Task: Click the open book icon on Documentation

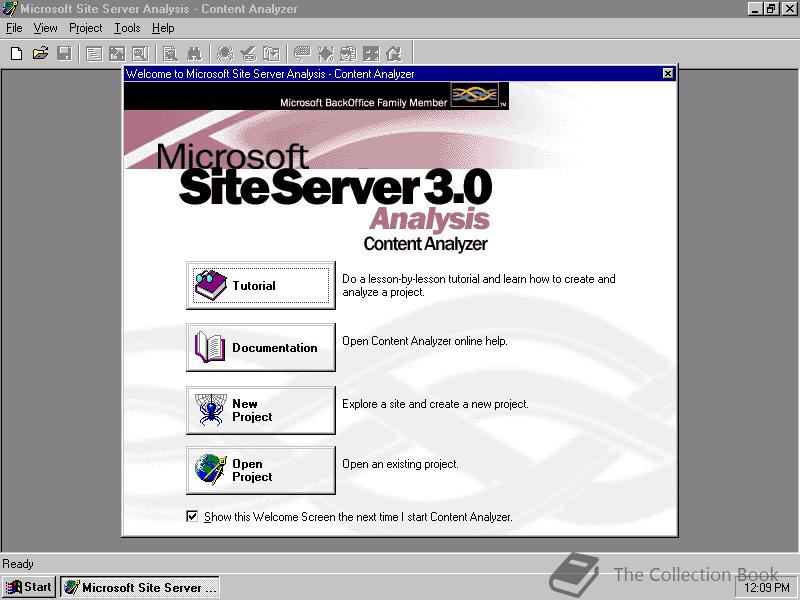Action: pos(210,347)
